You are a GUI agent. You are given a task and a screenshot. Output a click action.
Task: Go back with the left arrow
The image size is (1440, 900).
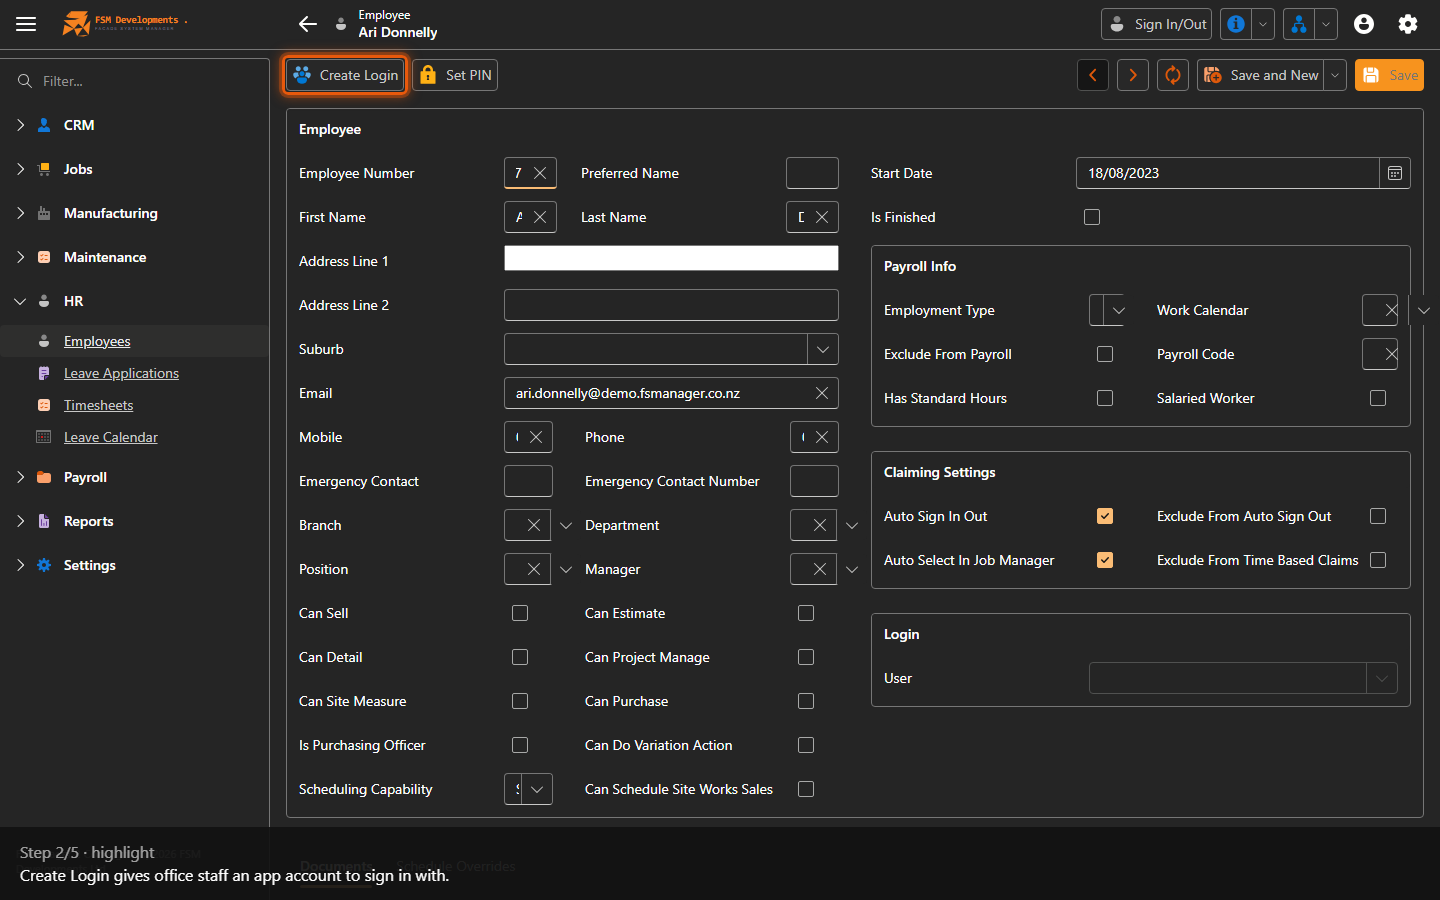click(x=308, y=24)
